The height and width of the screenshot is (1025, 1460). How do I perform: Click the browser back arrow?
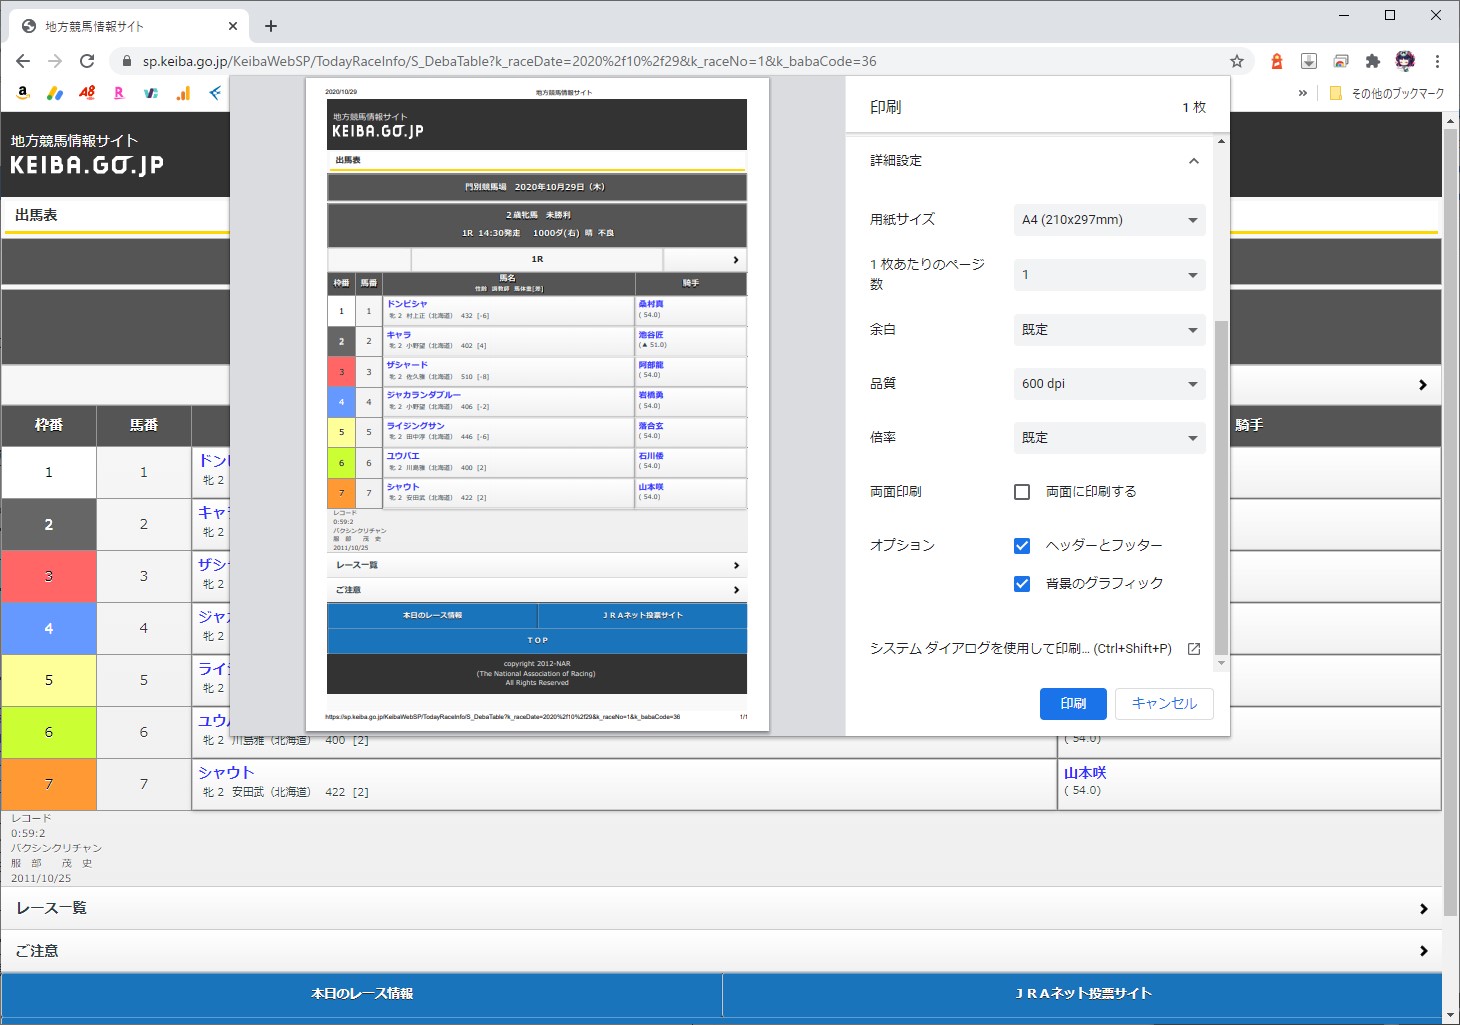[x=23, y=61]
